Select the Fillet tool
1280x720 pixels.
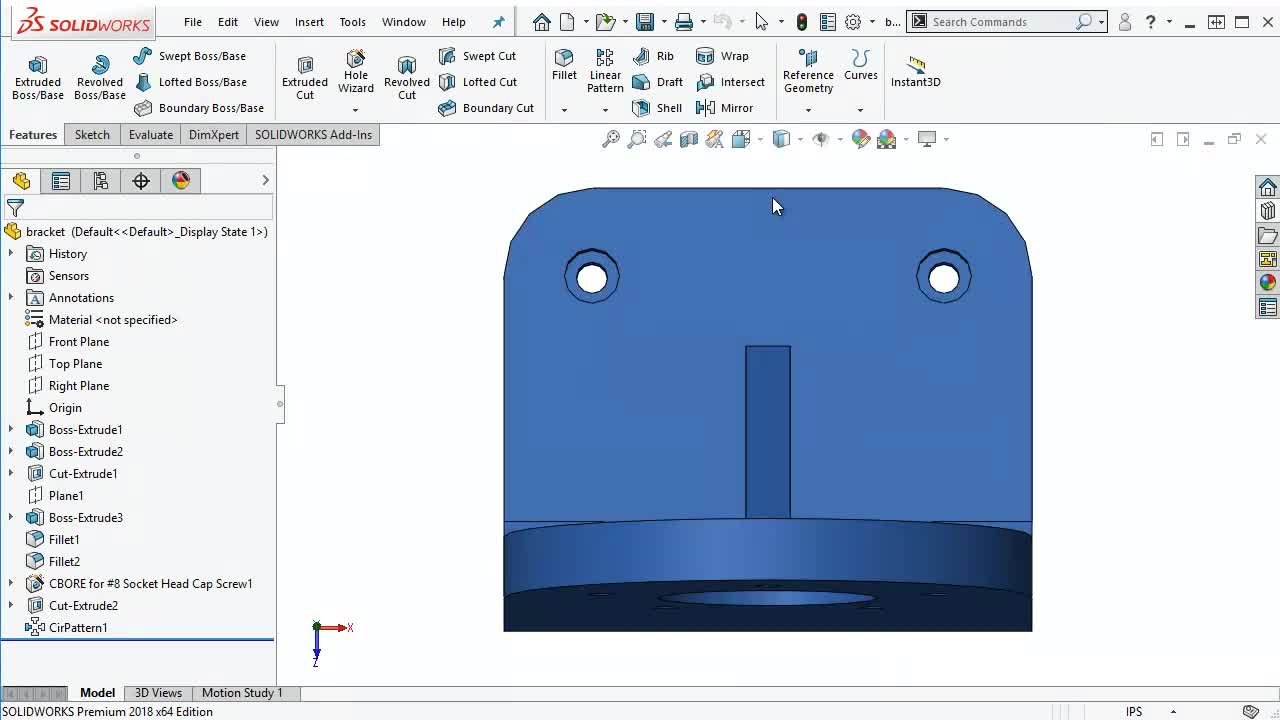(x=564, y=64)
